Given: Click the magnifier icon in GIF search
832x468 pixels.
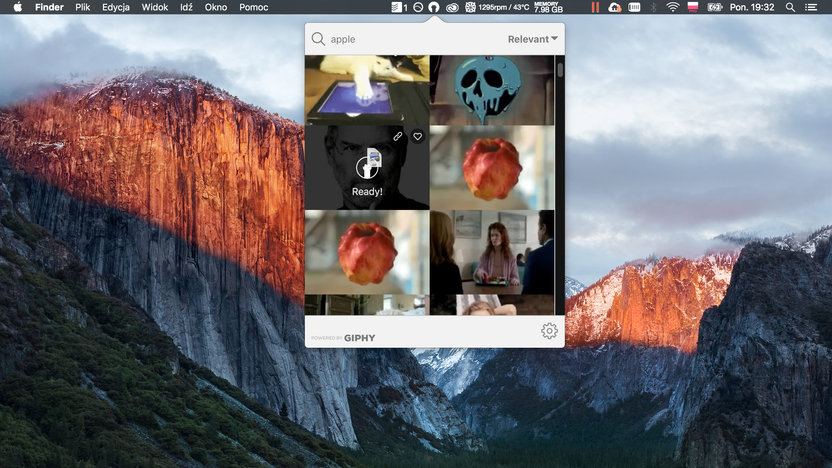Looking at the screenshot, I should (x=318, y=39).
